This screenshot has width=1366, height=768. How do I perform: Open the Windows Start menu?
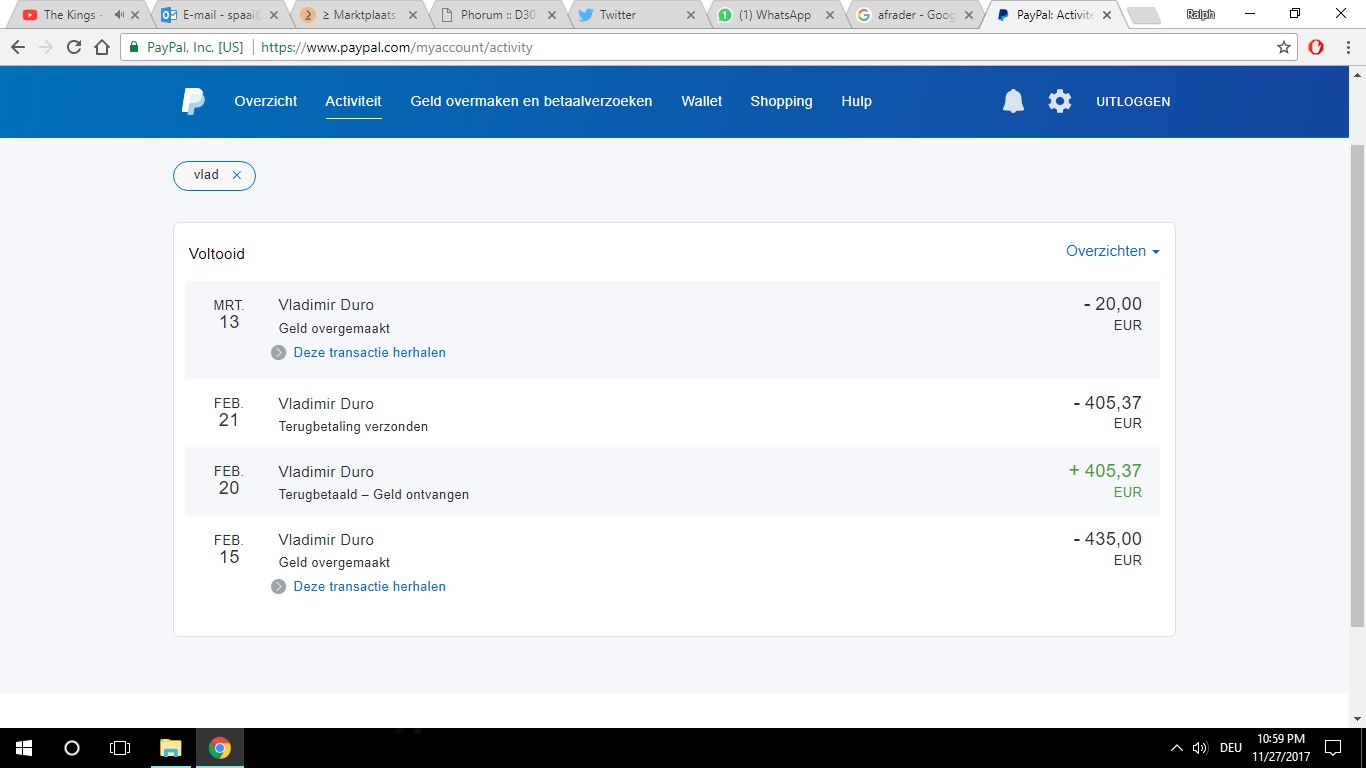tap(23, 748)
